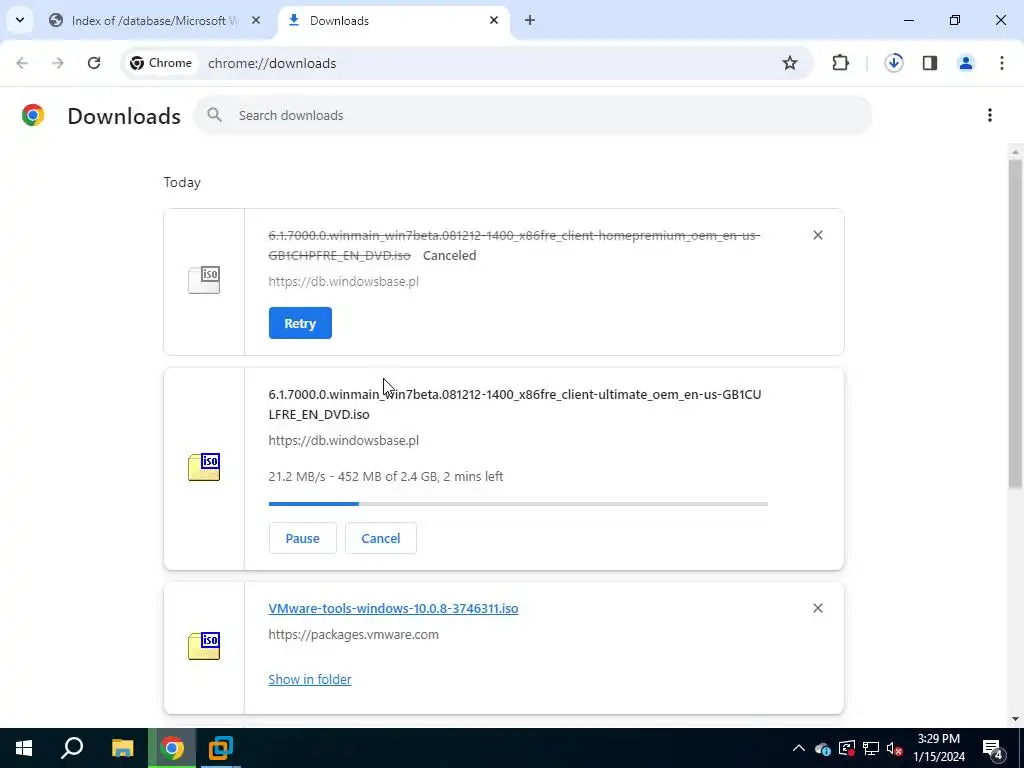Remove the canceled homepremium download entry

tap(818, 235)
